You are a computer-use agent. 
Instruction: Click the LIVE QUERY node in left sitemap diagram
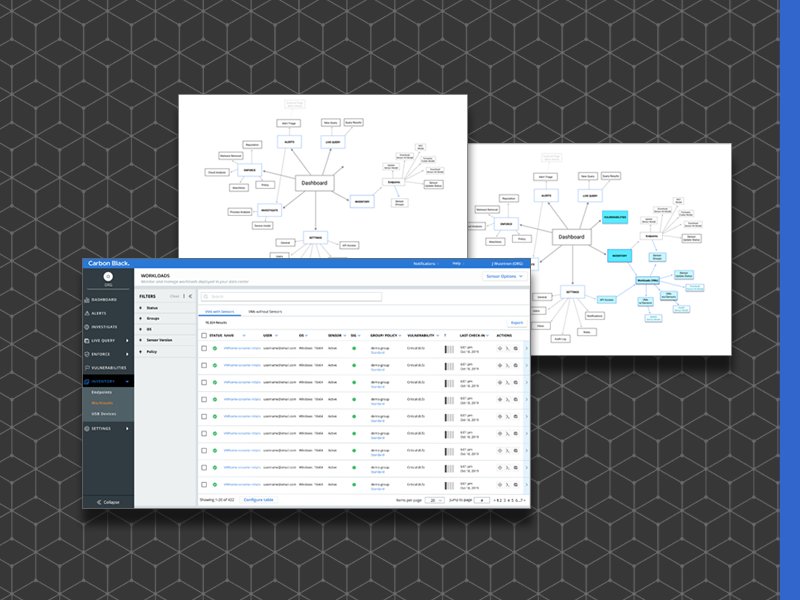(x=333, y=142)
